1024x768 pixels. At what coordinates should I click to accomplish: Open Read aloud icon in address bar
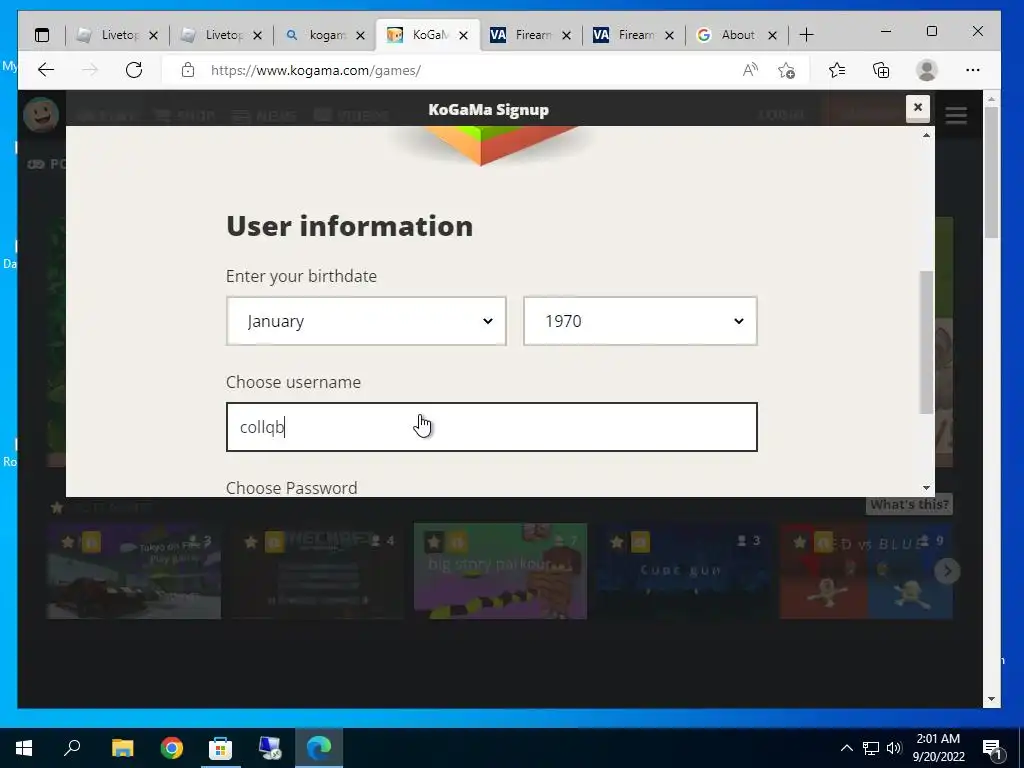750,70
